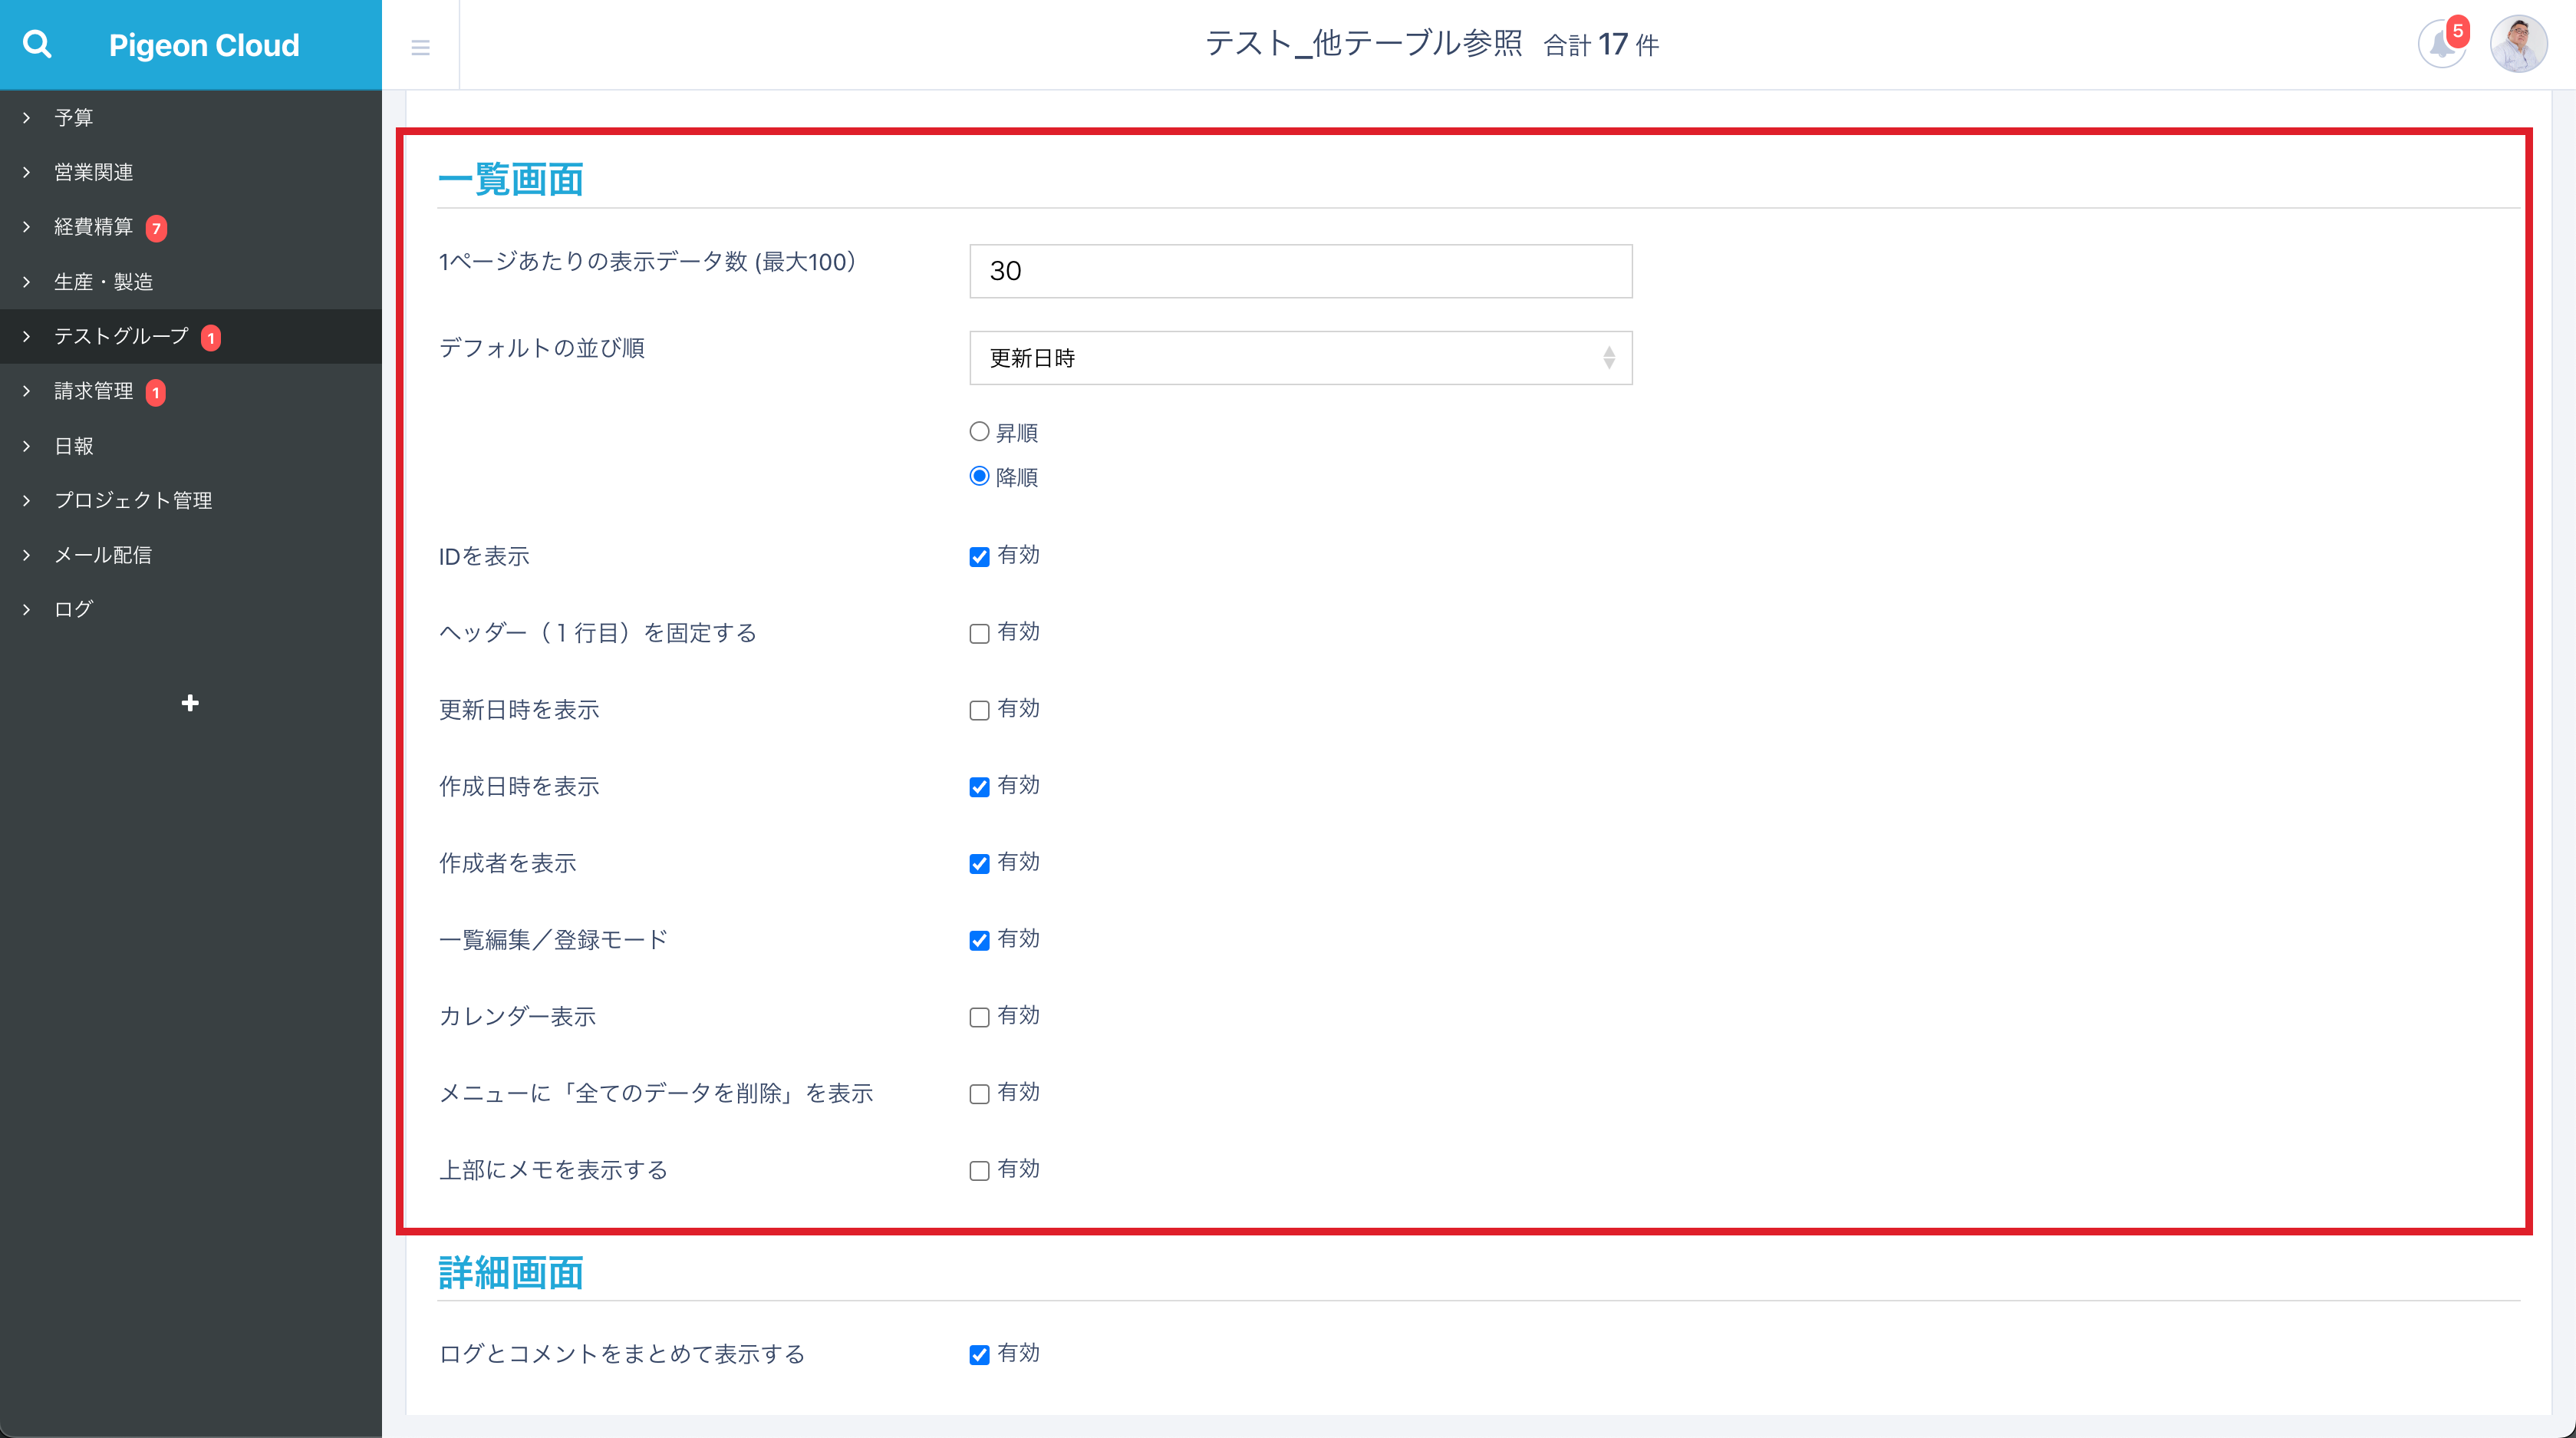Open the notification bell
This screenshot has height=1438, width=2576.
click(2441, 45)
